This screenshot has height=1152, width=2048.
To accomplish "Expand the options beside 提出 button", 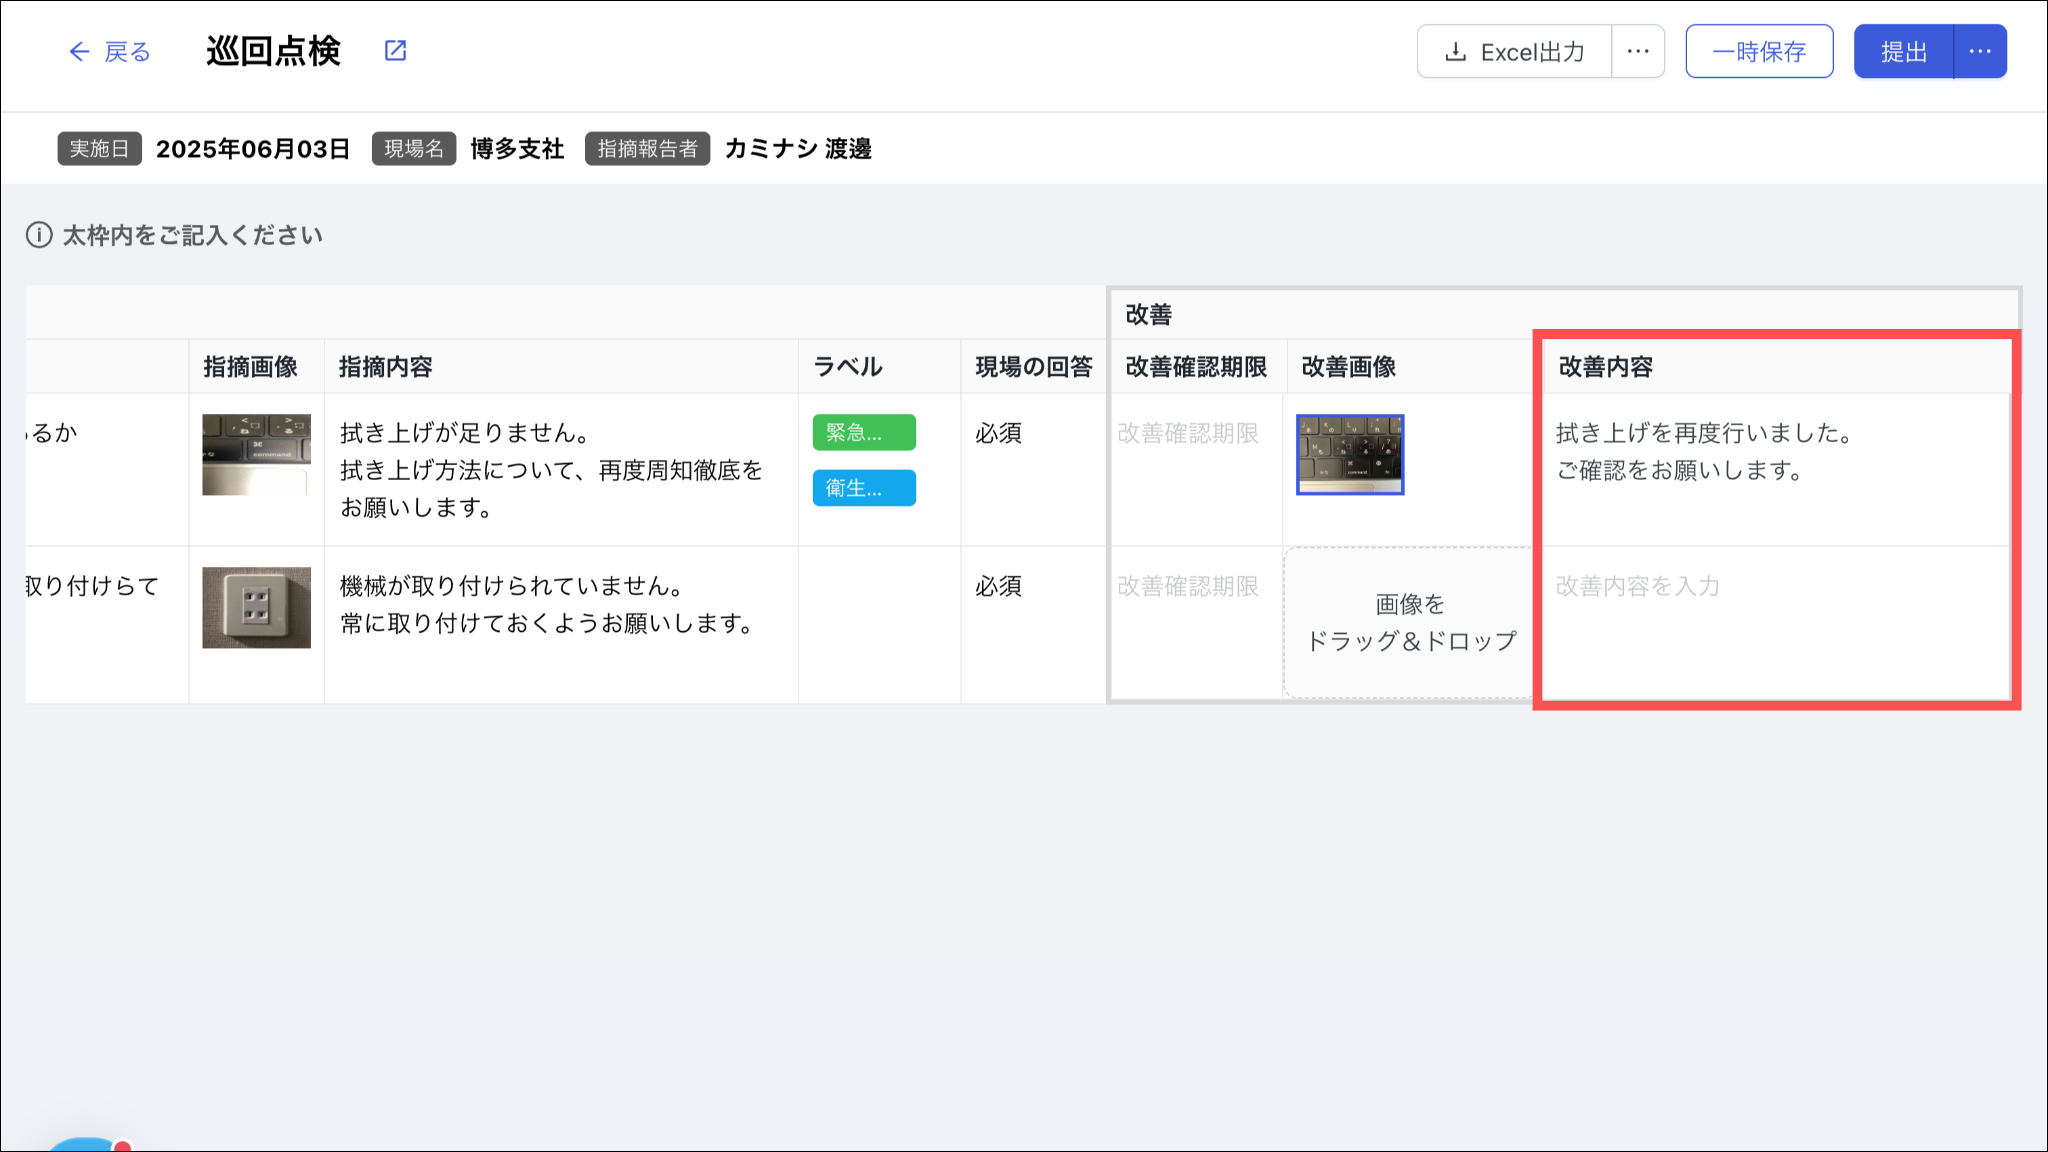I will coord(1980,52).
